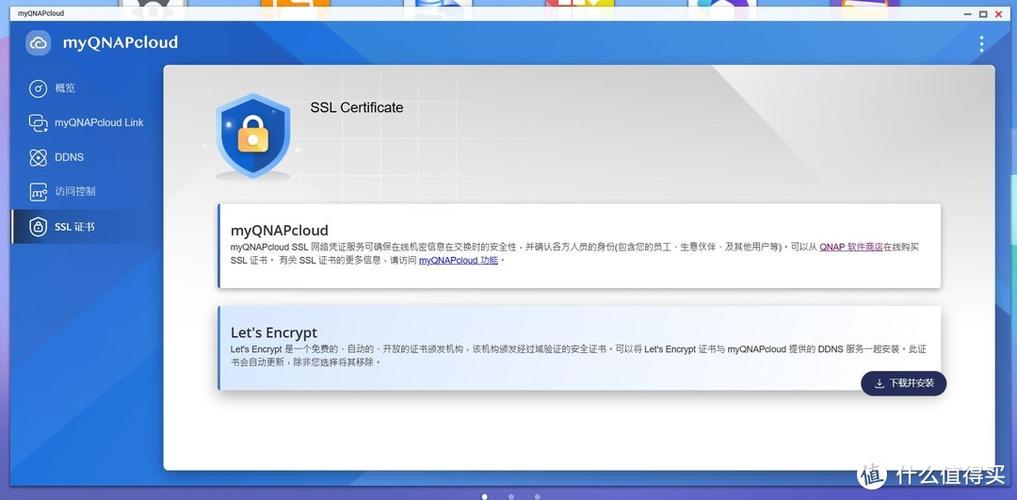Image resolution: width=1017 pixels, height=500 pixels.
Task: Click the SSL Certificate title text
Action: click(357, 108)
